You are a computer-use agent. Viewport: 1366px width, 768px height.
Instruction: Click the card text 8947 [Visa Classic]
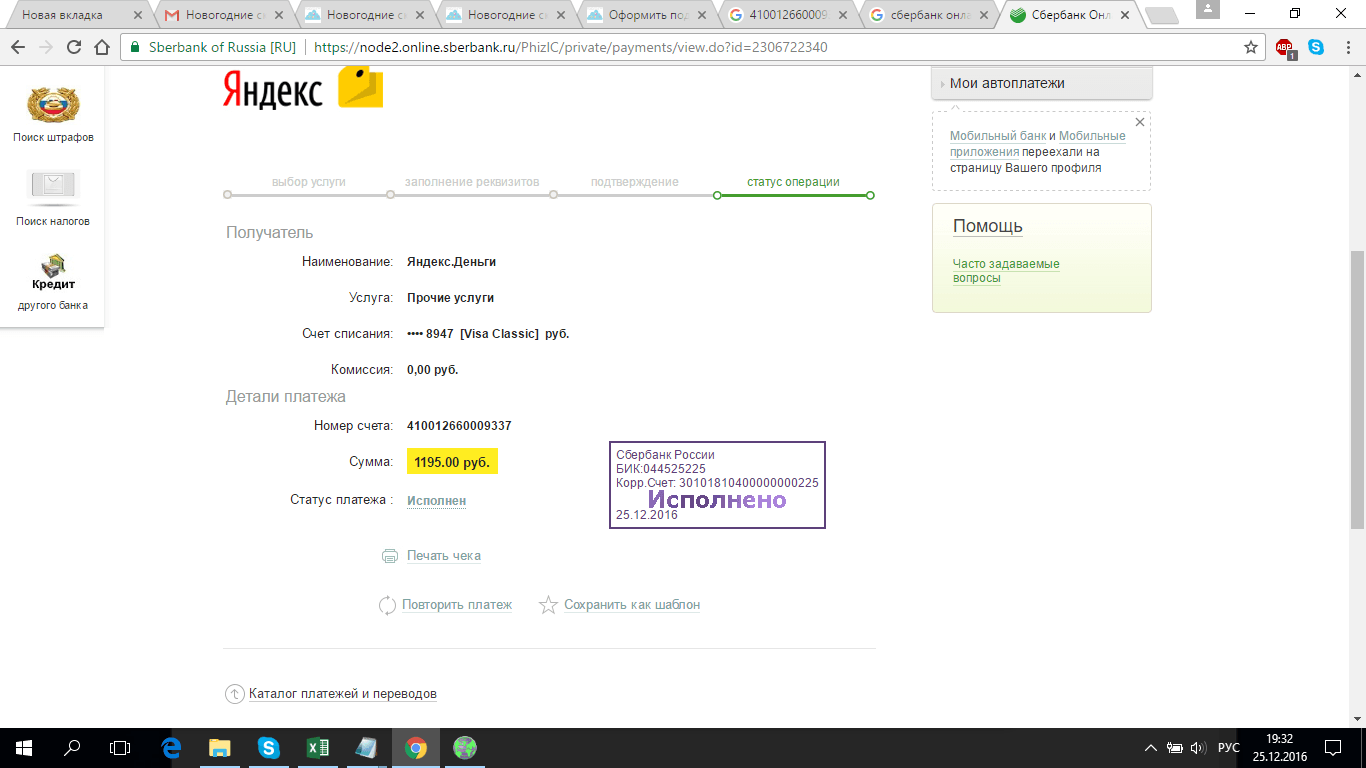point(482,334)
